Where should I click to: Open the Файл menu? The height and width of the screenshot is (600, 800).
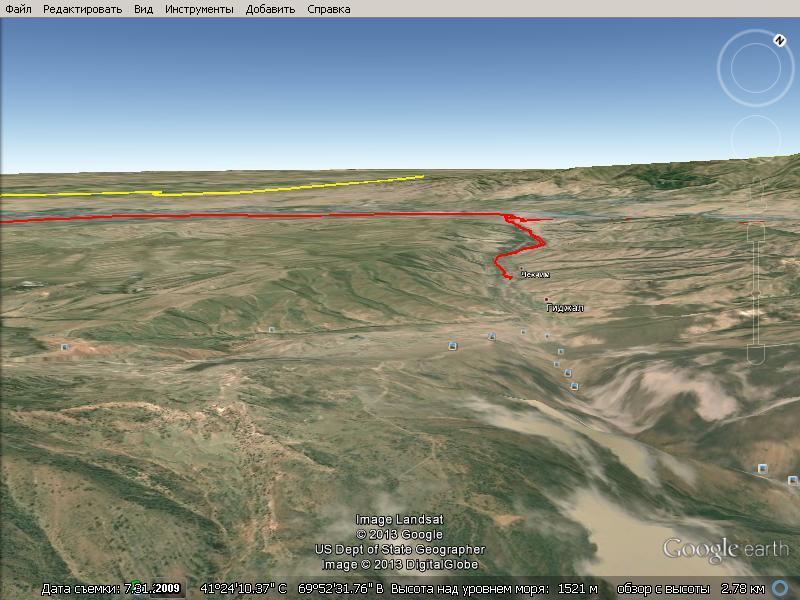point(18,9)
